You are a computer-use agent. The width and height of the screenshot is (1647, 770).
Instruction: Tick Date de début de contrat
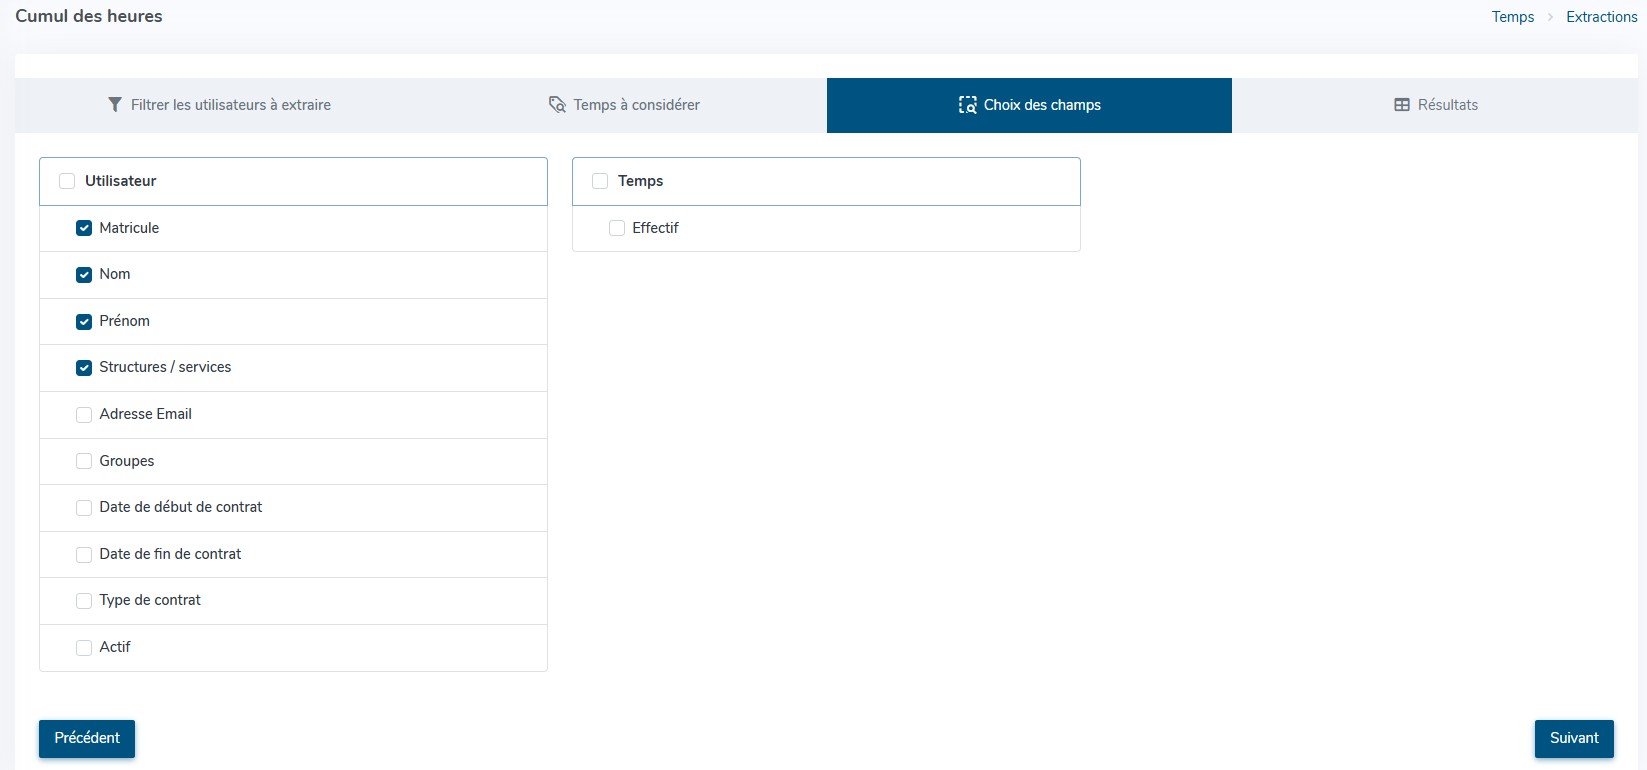pyautogui.click(x=84, y=508)
